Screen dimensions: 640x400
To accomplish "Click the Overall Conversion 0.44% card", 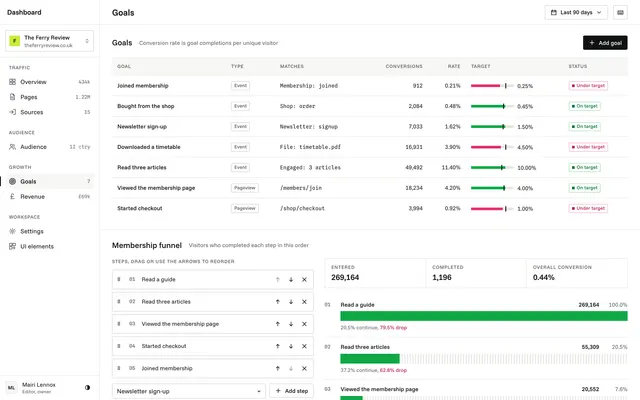I will [x=577, y=273].
